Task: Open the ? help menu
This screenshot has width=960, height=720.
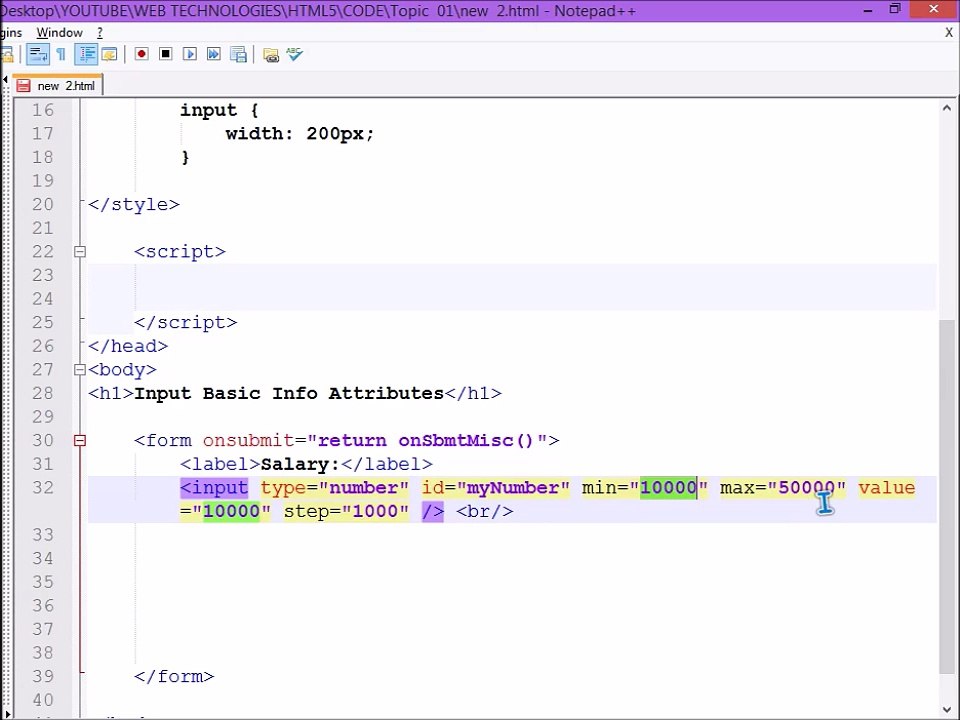Action: 100,32
